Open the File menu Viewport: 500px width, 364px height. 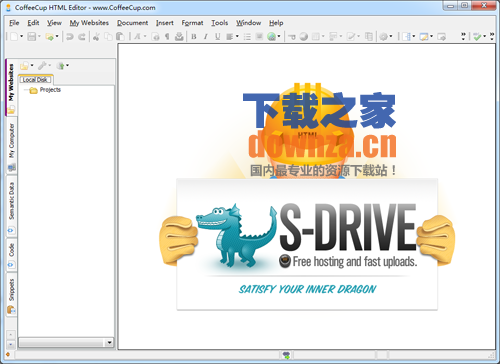pyautogui.click(x=14, y=23)
